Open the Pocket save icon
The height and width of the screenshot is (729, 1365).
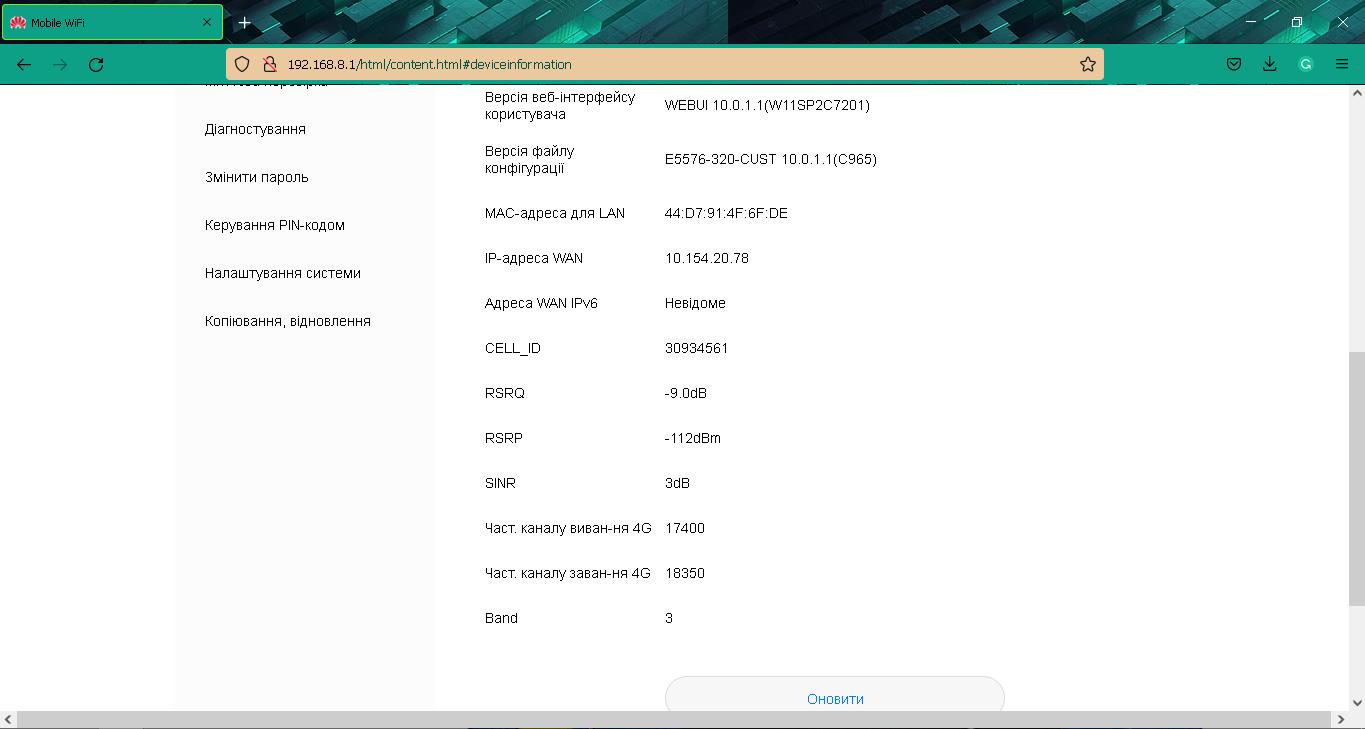[1234, 64]
